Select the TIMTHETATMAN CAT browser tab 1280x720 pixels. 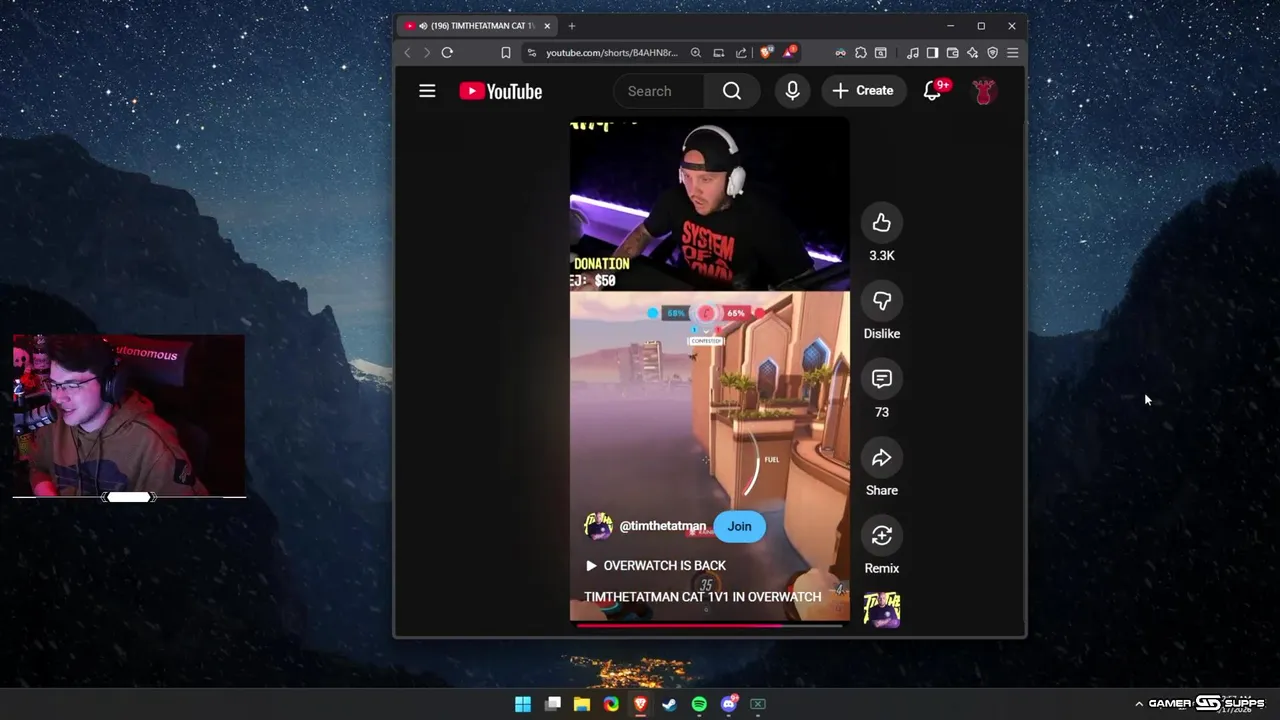(477, 26)
